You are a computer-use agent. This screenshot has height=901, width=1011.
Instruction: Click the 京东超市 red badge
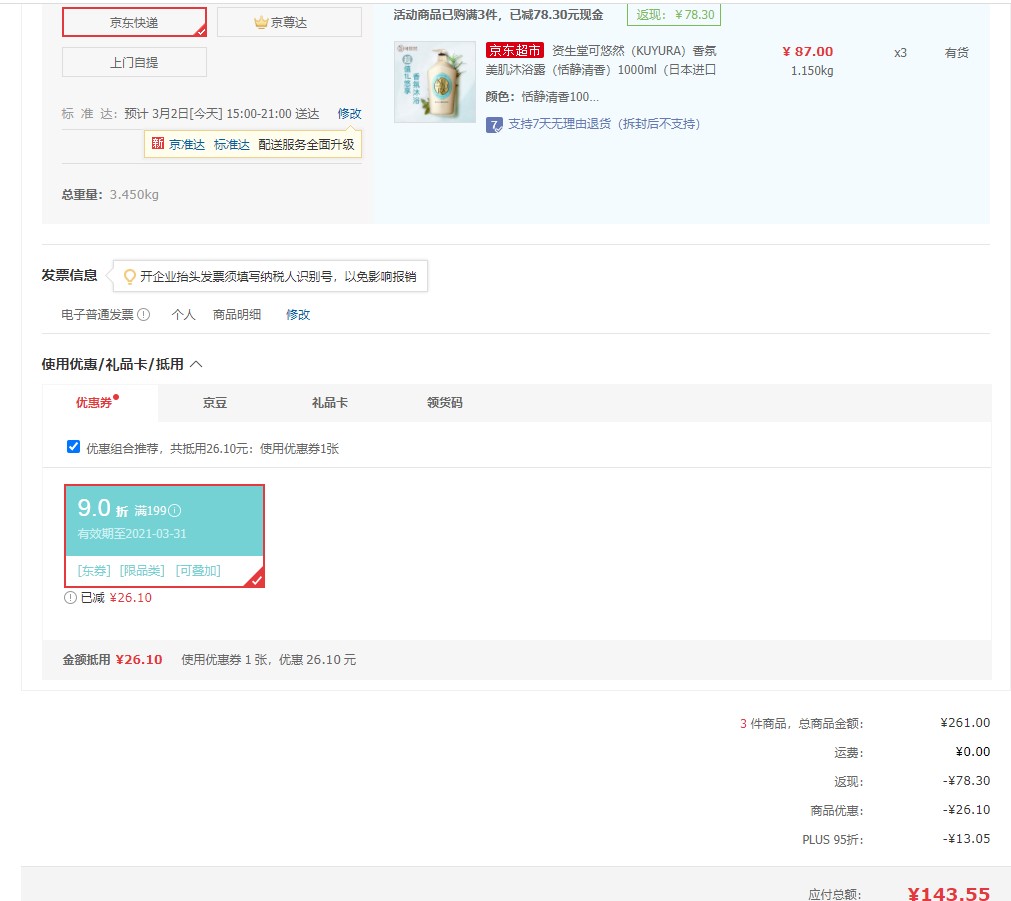(x=515, y=50)
